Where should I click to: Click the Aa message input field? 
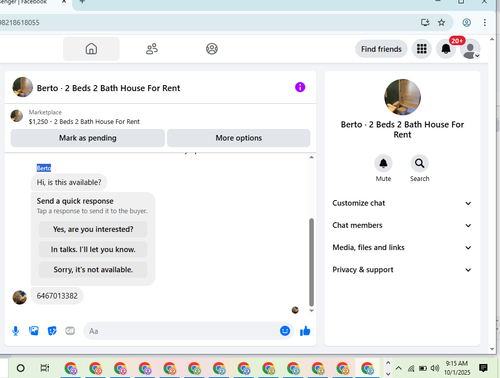tap(182, 331)
